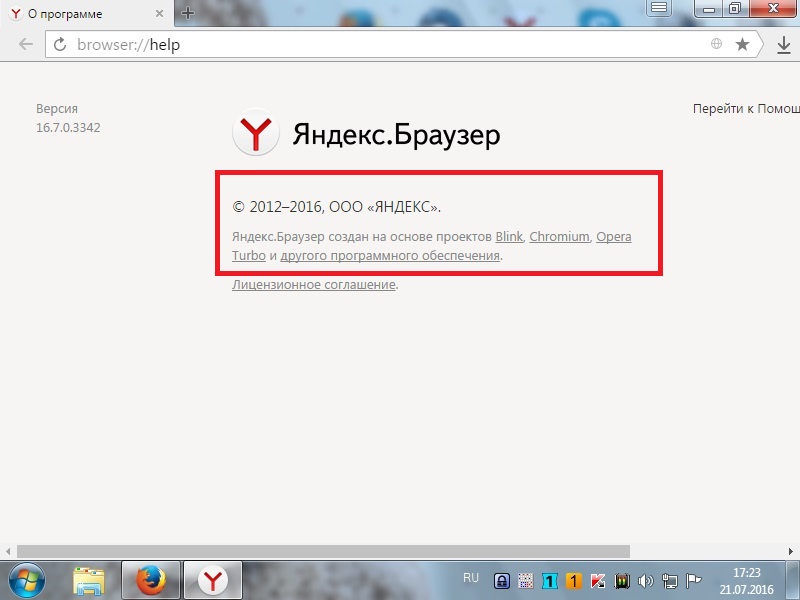
Task: Open the Blink project link
Action: click(x=509, y=237)
